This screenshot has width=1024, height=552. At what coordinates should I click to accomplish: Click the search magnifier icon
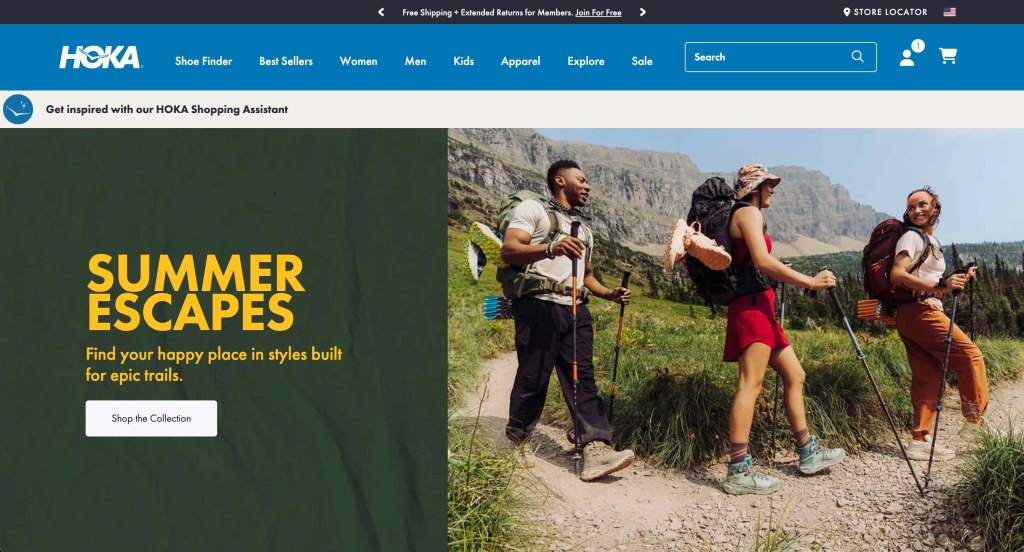857,57
